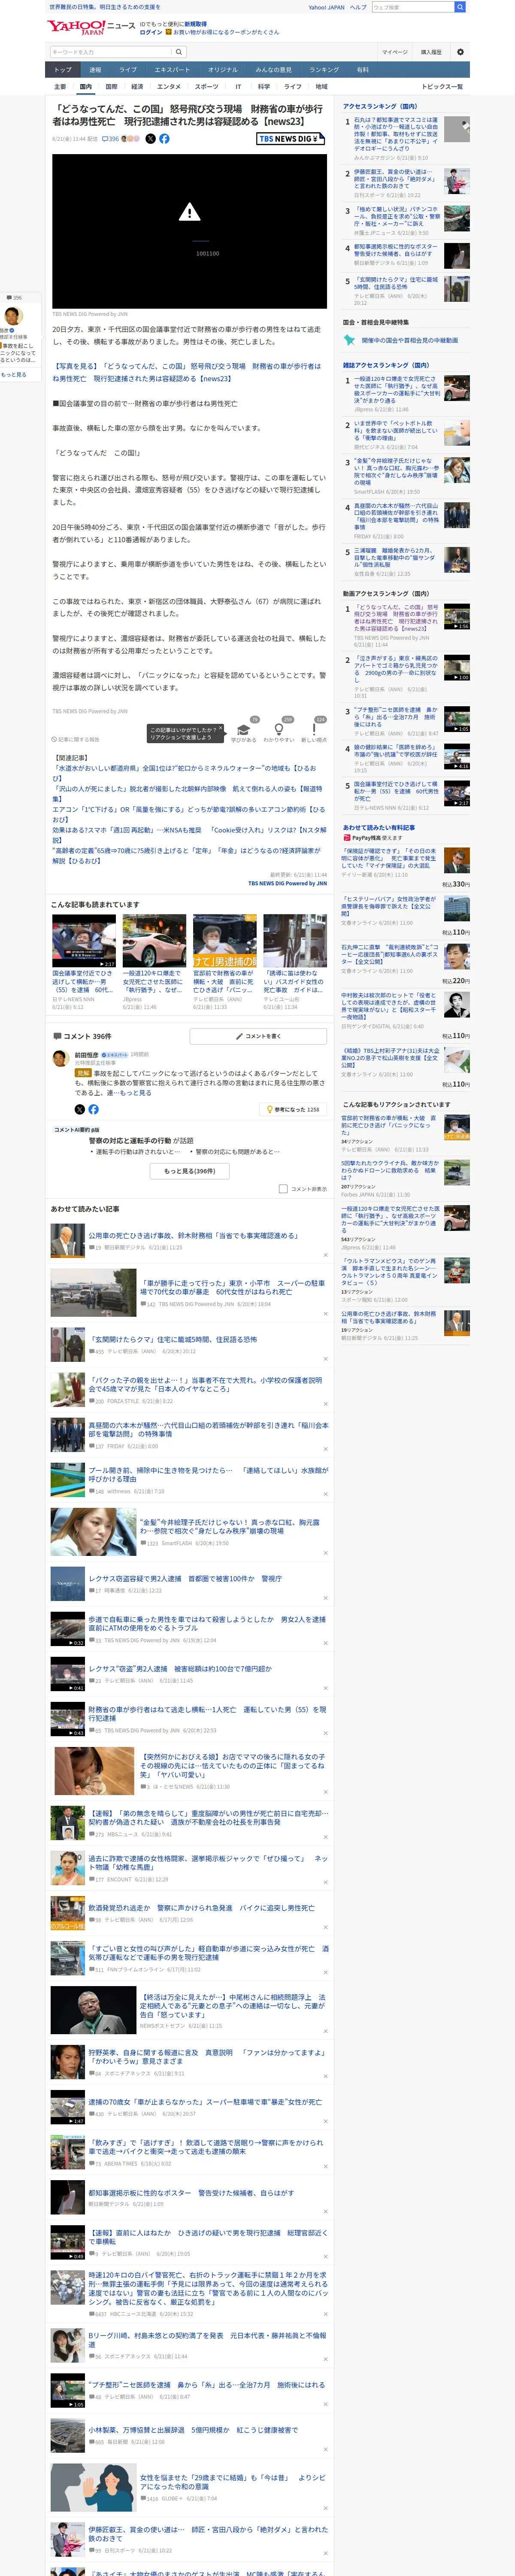Expand the left floating comment's もっと見る
Screen dimensions: 515x2576
pos(14,375)
